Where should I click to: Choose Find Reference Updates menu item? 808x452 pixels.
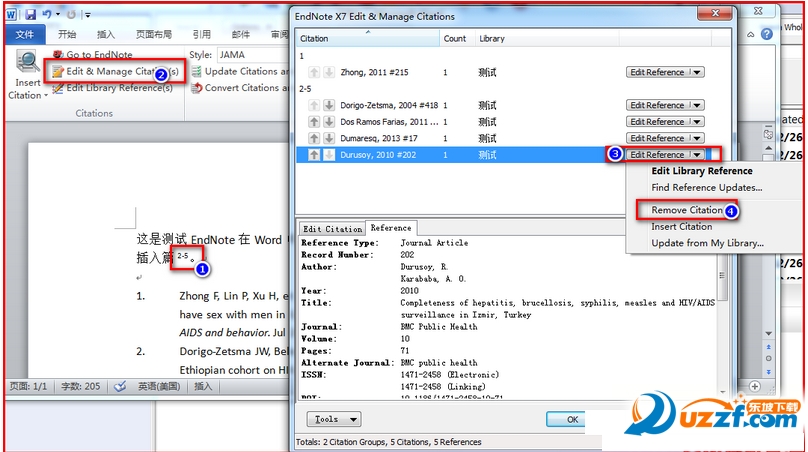coord(706,188)
